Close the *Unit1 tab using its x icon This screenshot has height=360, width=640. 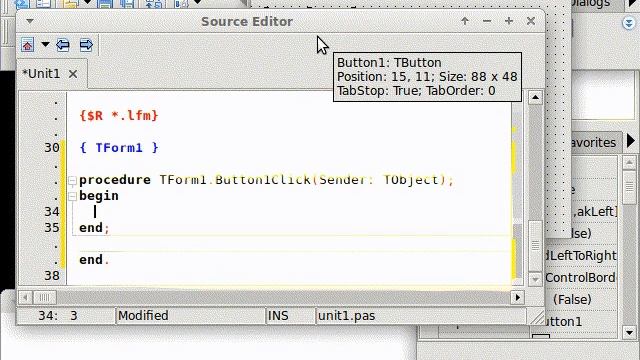pos(73,74)
